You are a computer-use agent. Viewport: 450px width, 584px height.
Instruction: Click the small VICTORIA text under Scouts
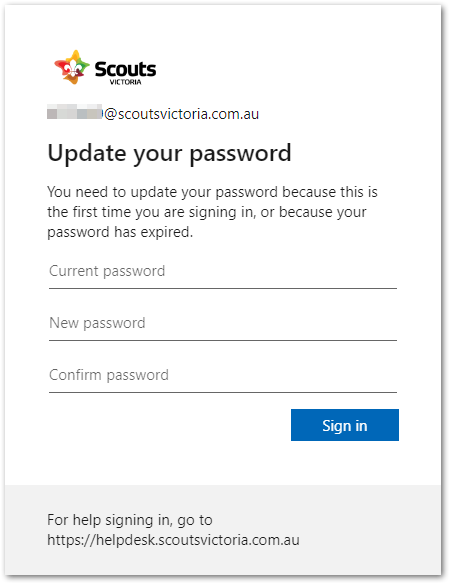(x=126, y=82)
